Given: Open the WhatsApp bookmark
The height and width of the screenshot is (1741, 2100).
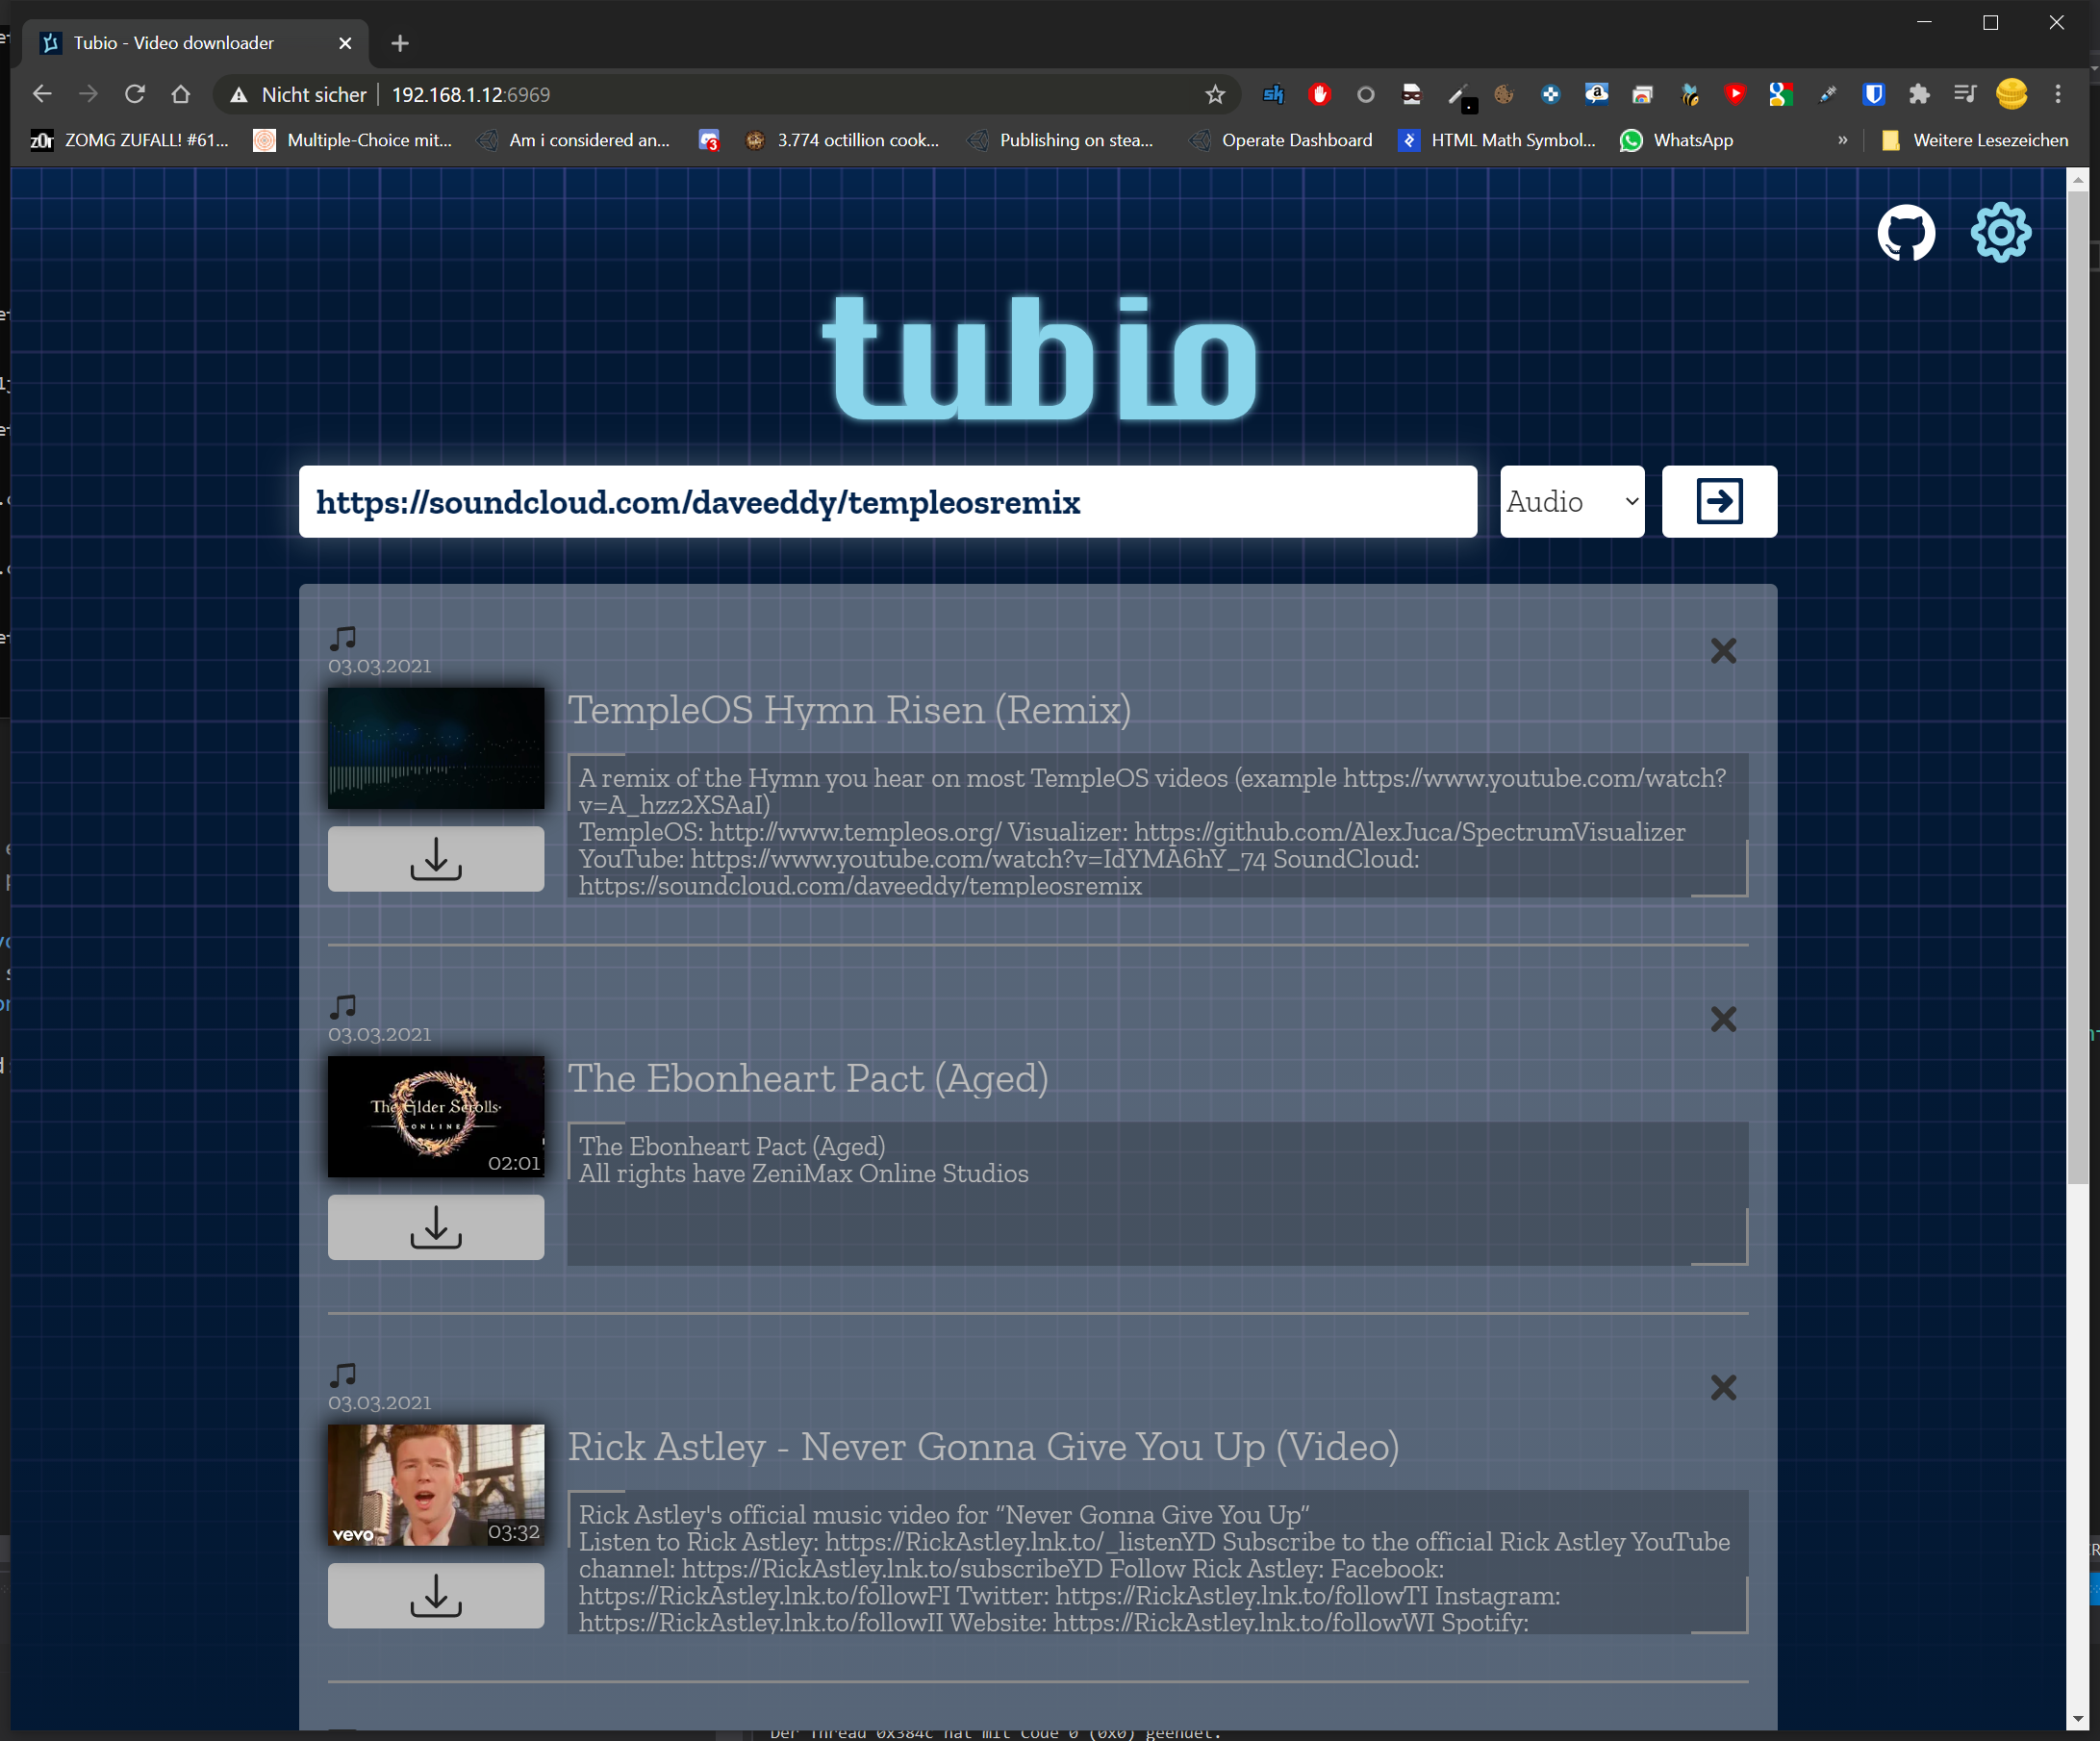Looking at the screenshot, I should click(x=1676, y=140).
